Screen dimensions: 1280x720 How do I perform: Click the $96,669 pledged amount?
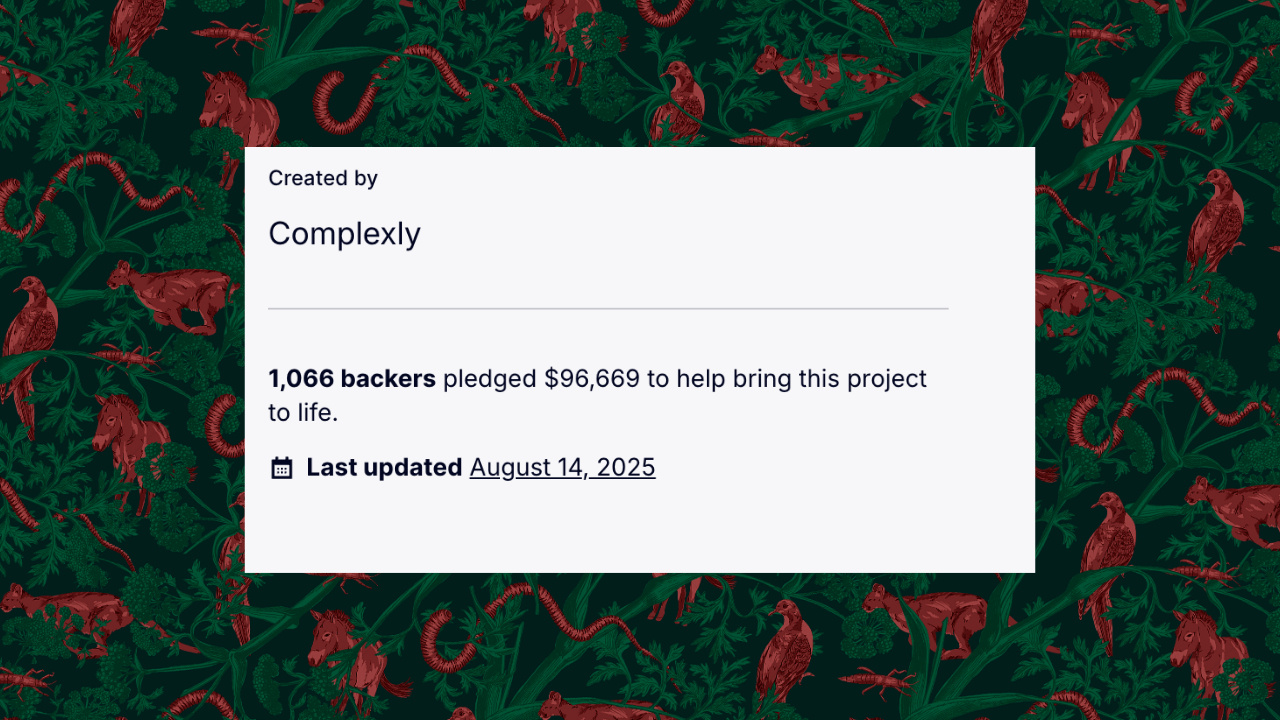click(x=591, y=379)
